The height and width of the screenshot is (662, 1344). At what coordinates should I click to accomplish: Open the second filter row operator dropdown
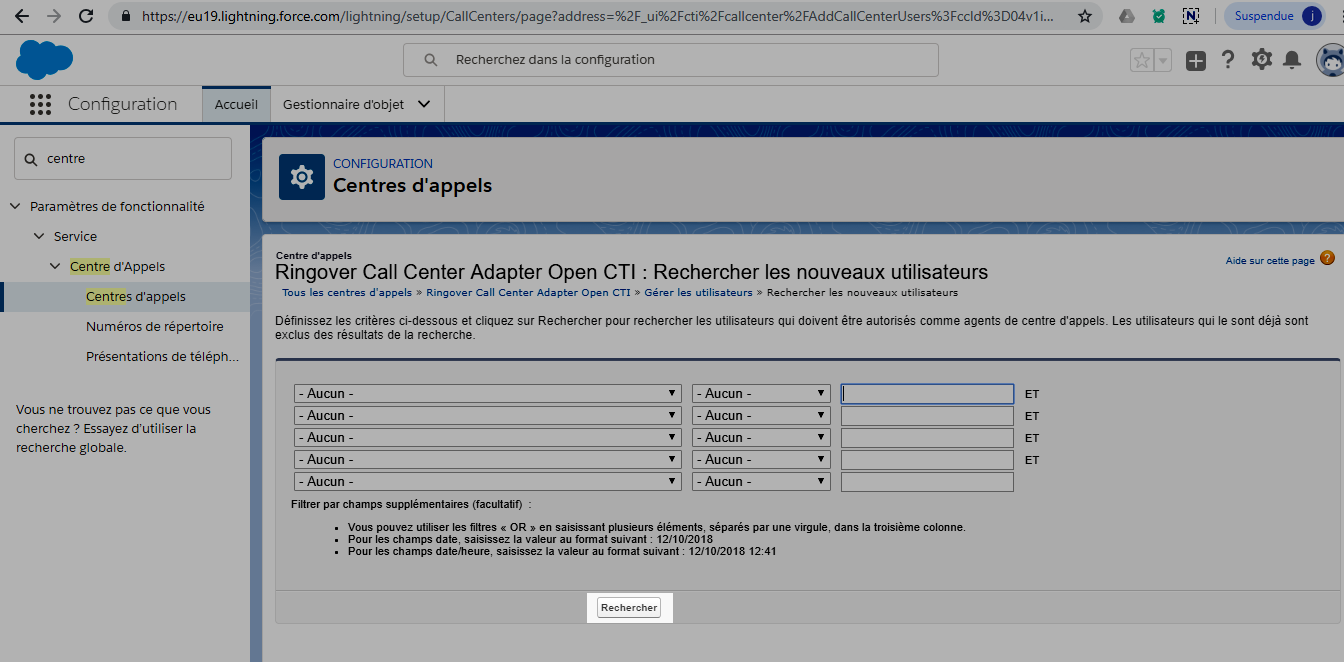[x=761, y=416]
